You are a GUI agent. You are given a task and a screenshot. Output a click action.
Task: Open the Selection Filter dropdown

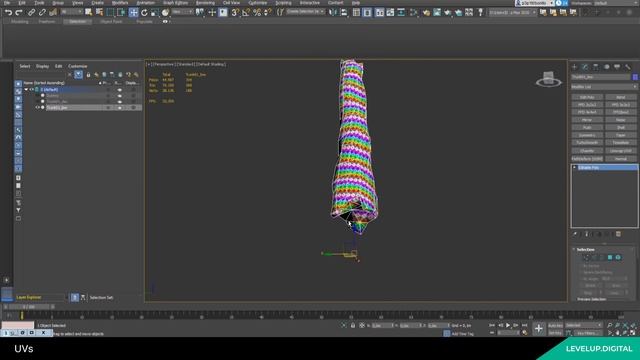(x=71, y=12)
